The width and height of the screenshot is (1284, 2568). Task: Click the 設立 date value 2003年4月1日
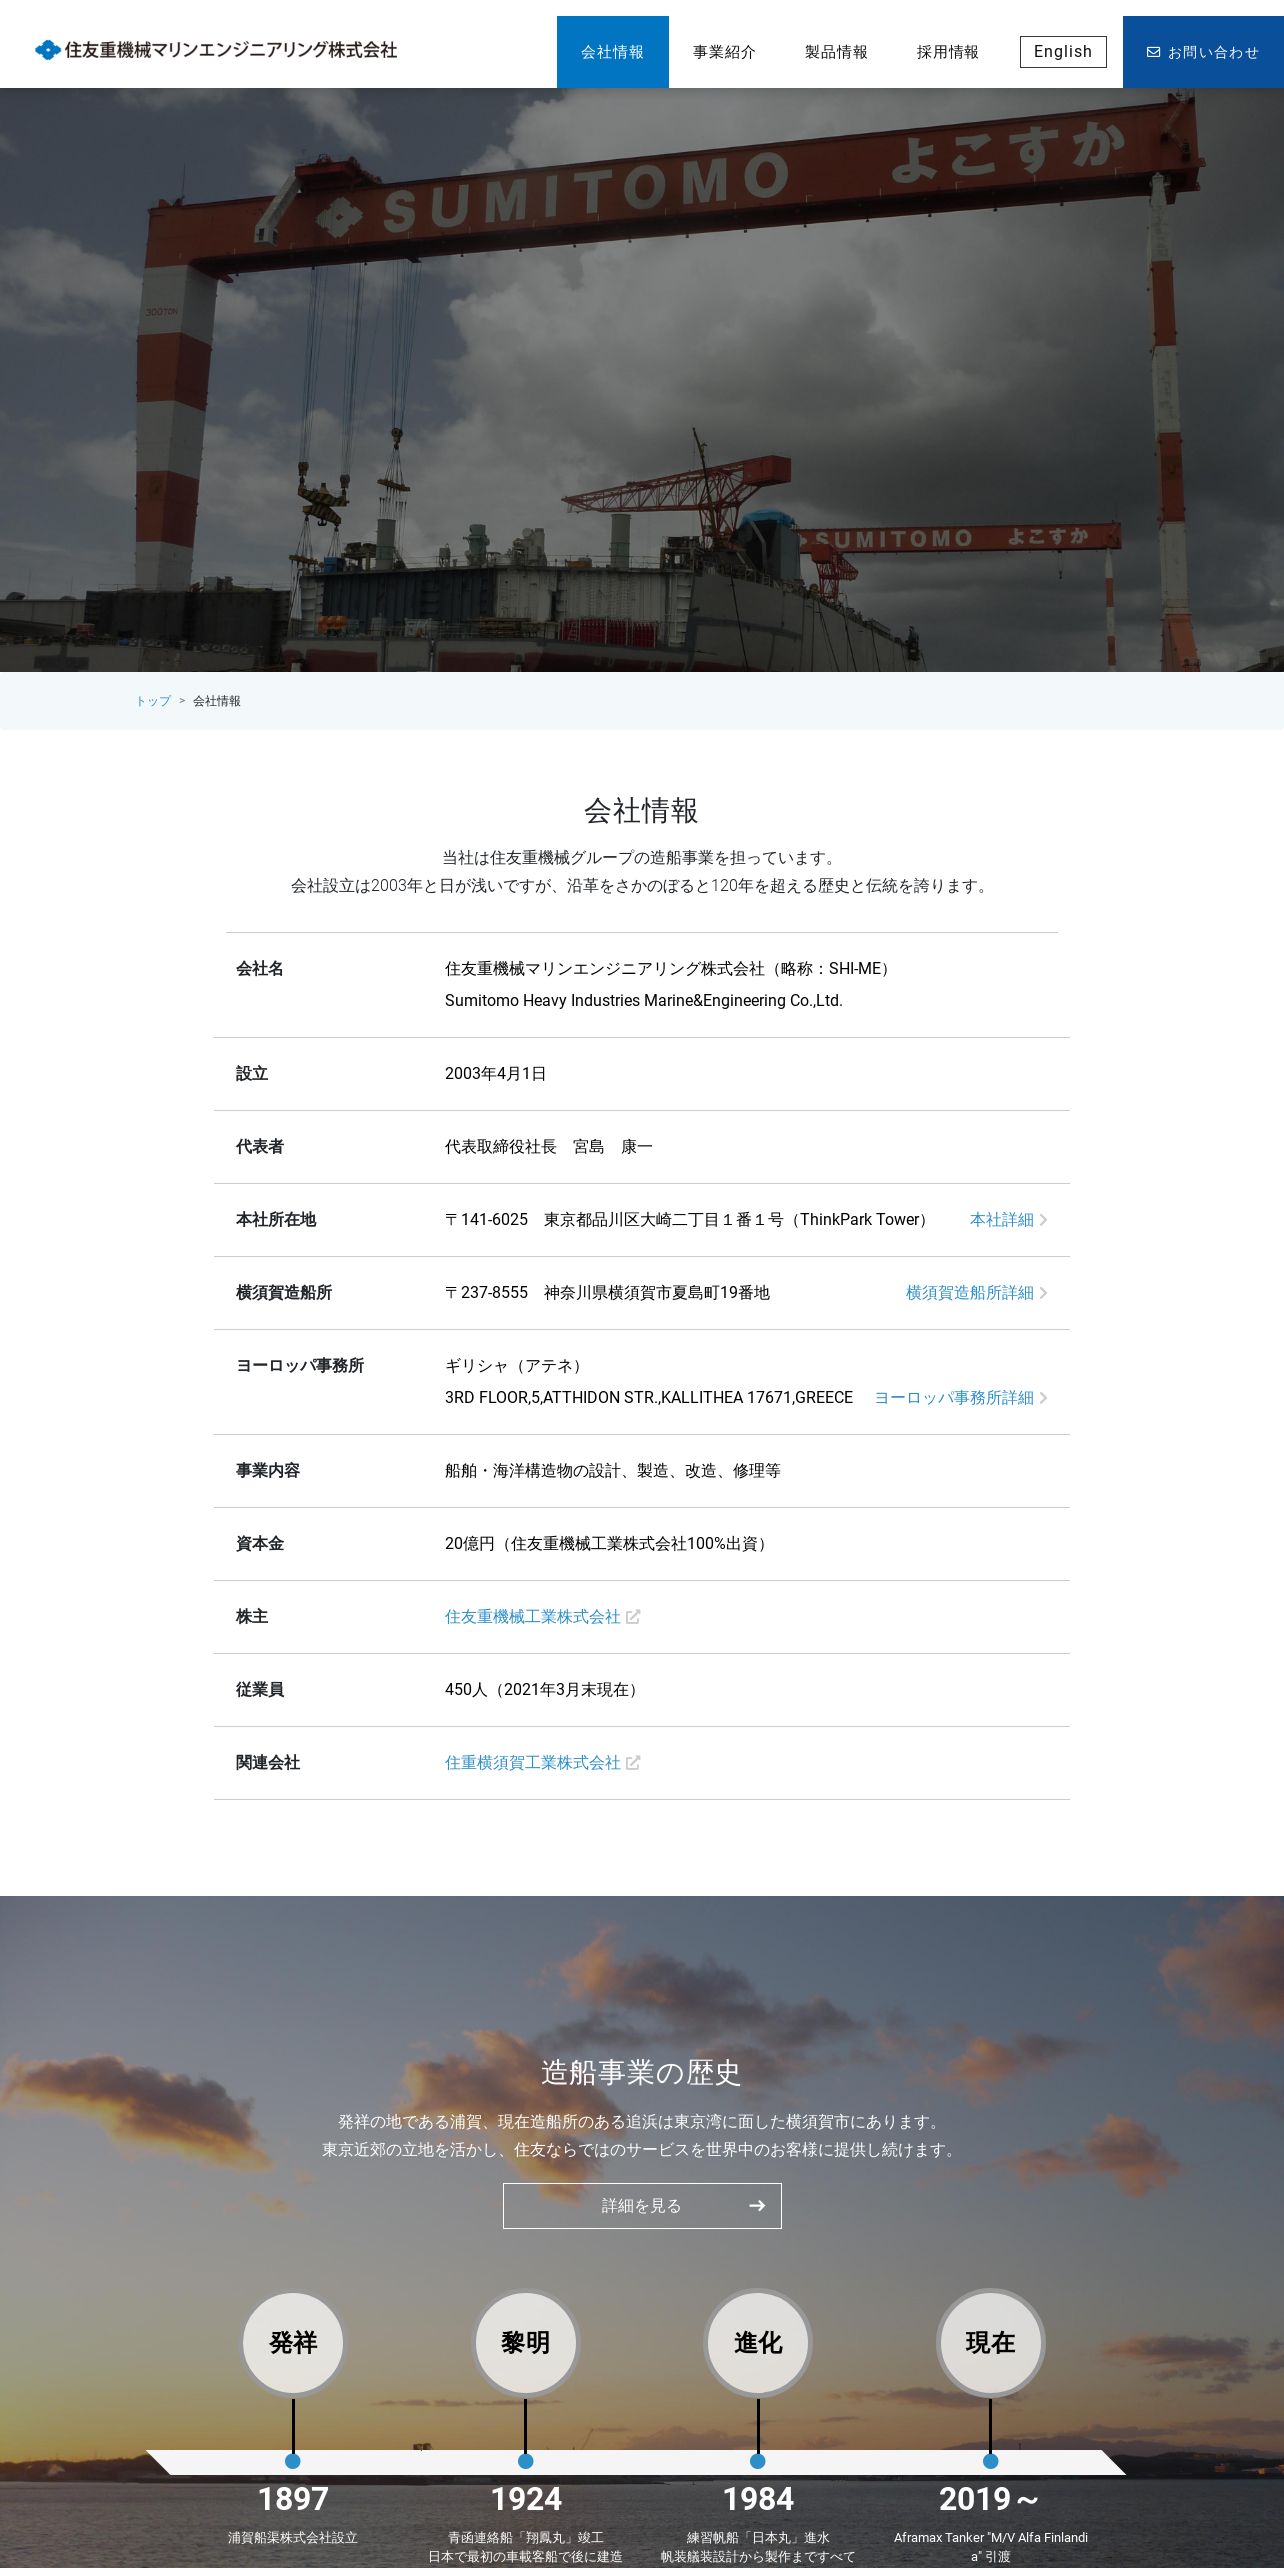click(496, 1074)
